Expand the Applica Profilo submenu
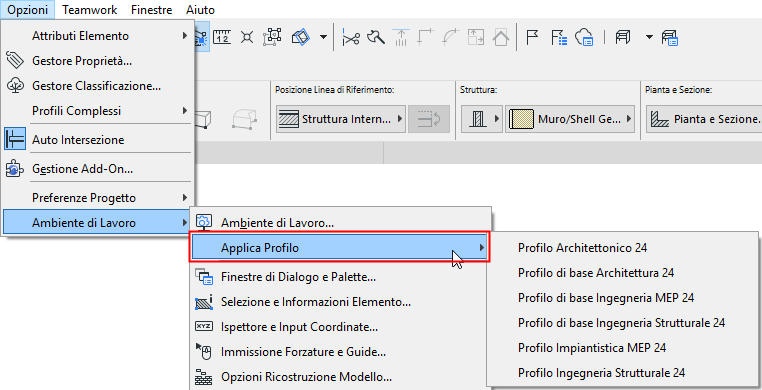Image resolution: width=762 pixels, height=390 pixels. (x=340, y=248)
